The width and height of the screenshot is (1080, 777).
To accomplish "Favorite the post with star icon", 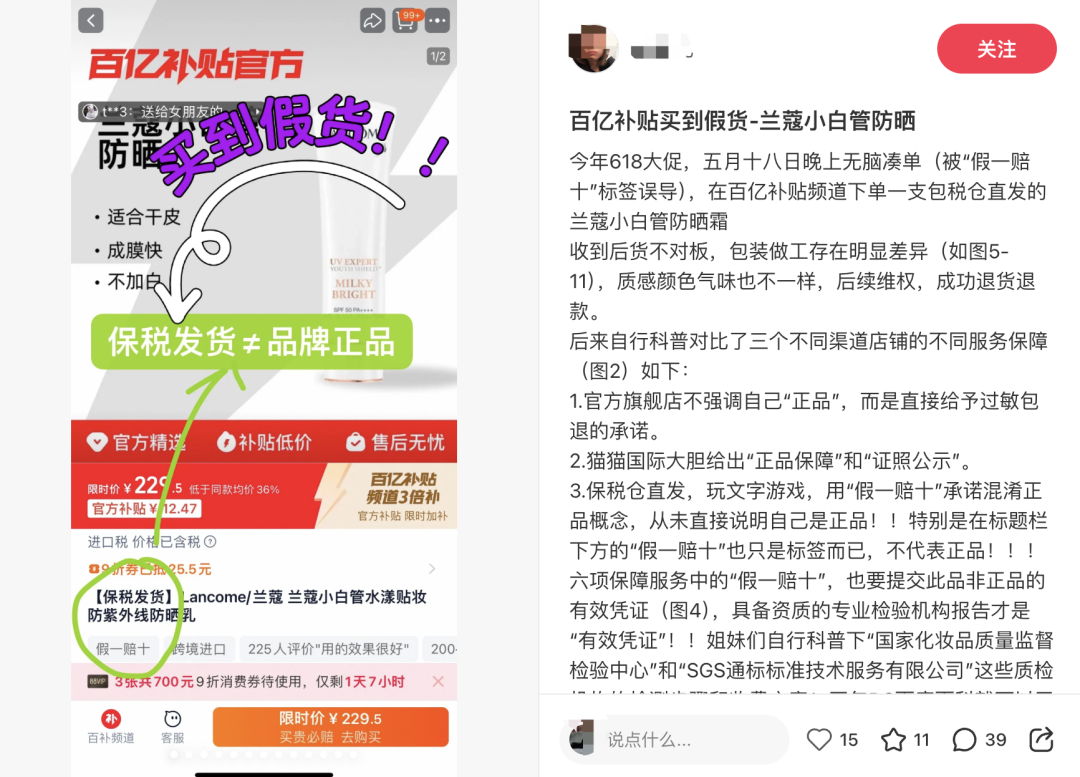I will (x=893, y=740).
